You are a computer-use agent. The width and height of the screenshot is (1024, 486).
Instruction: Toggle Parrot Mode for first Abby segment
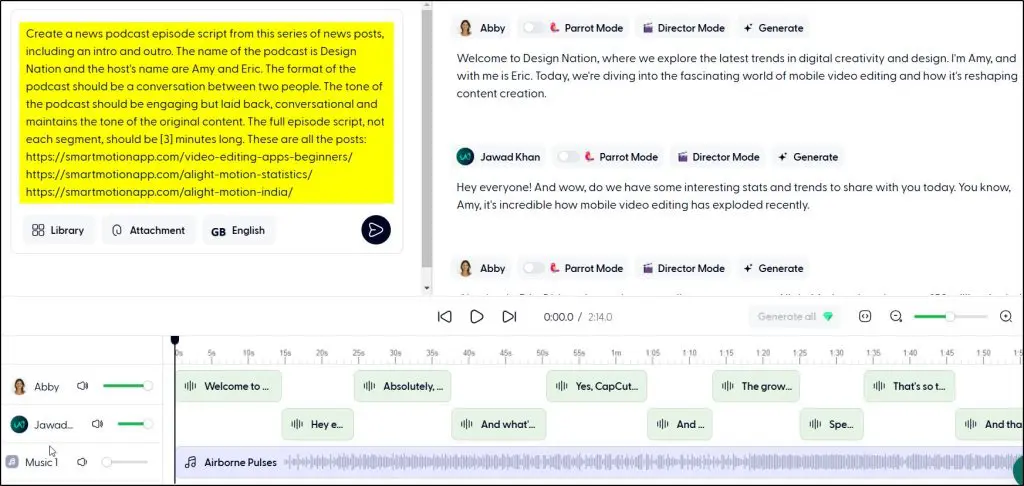[535, 28]
